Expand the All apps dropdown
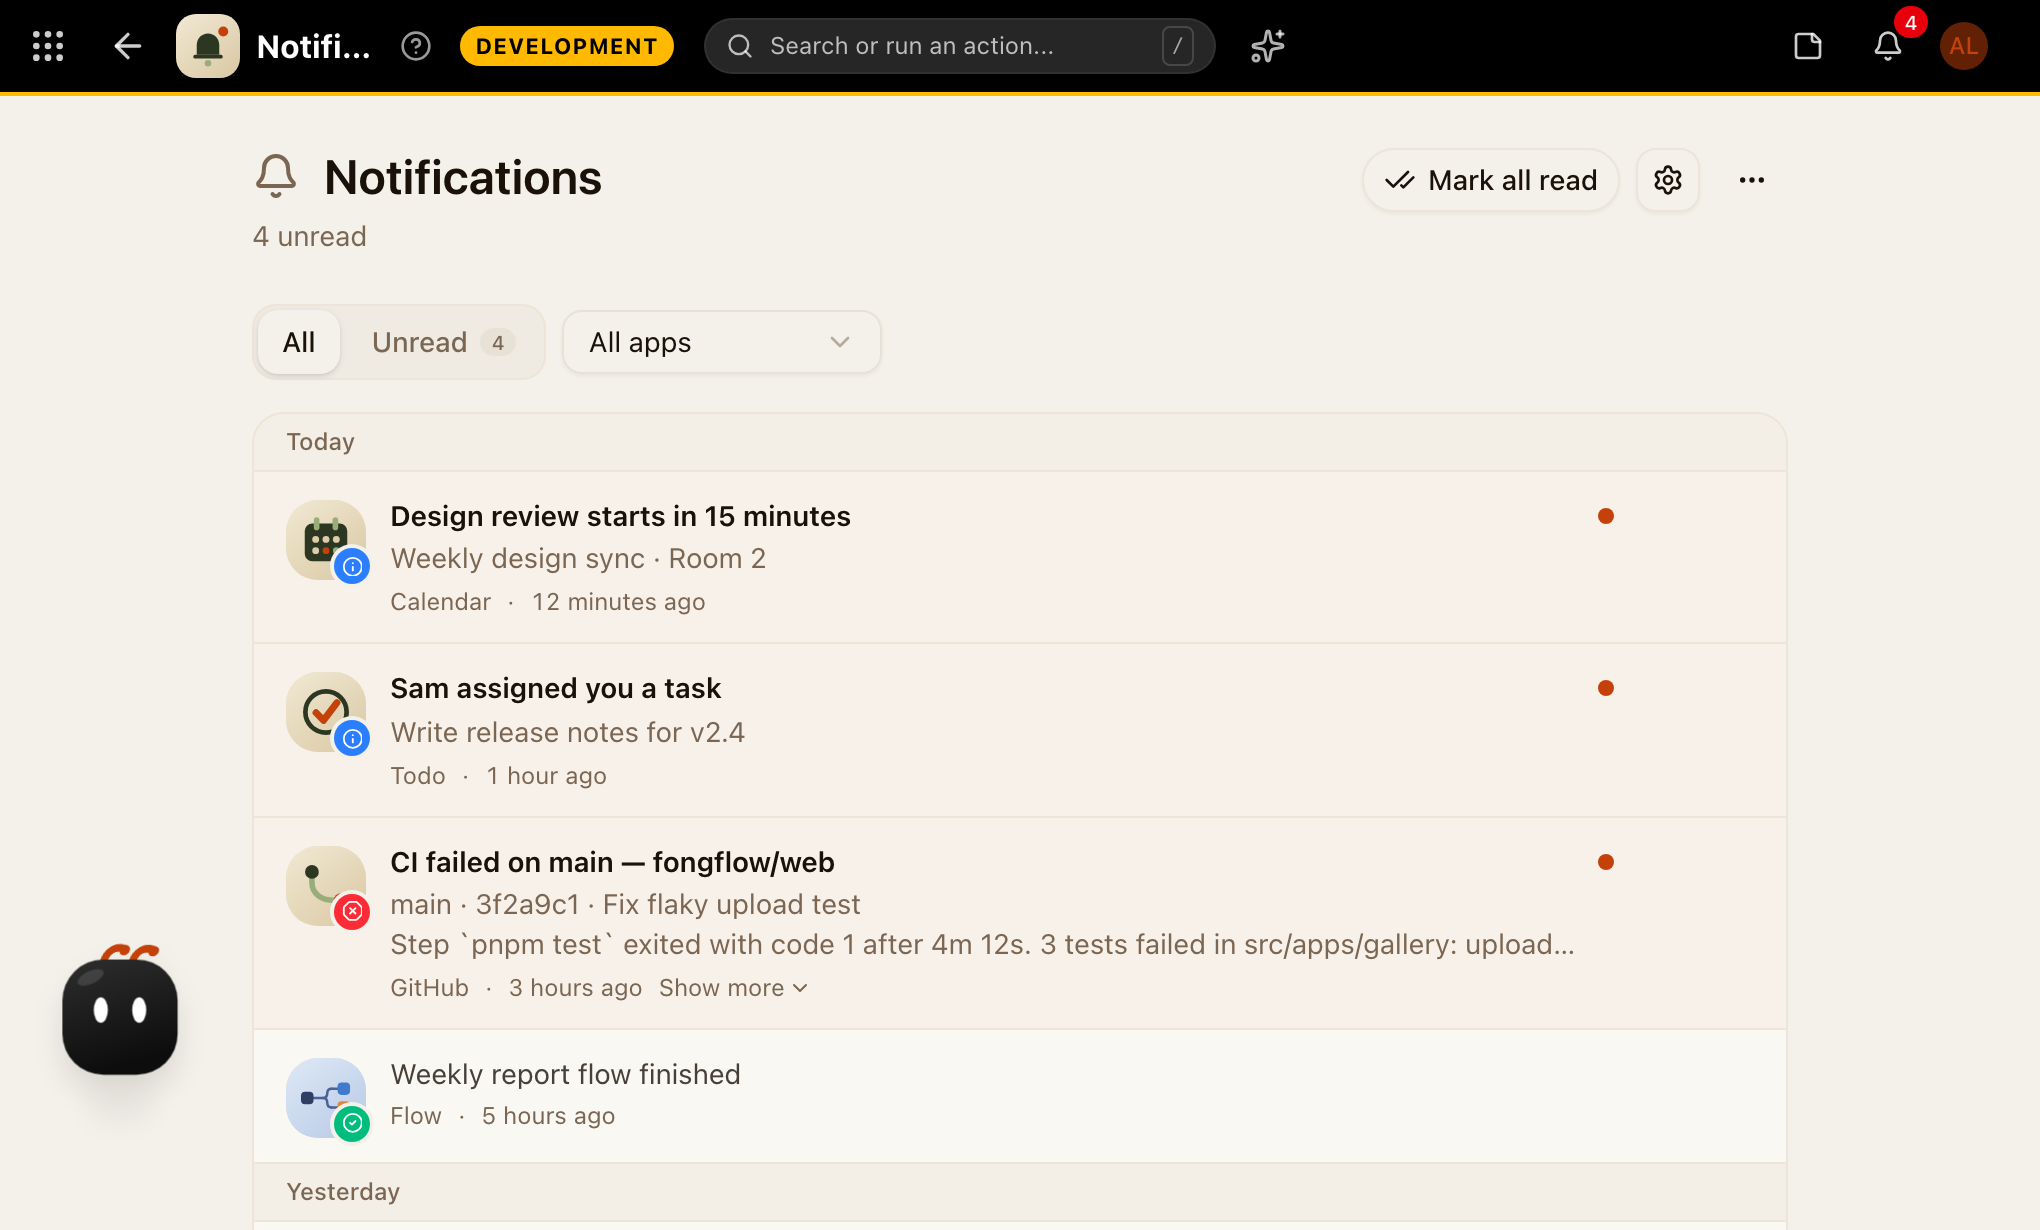This screenshot has height=1230, width=2040. coord(721,342)
